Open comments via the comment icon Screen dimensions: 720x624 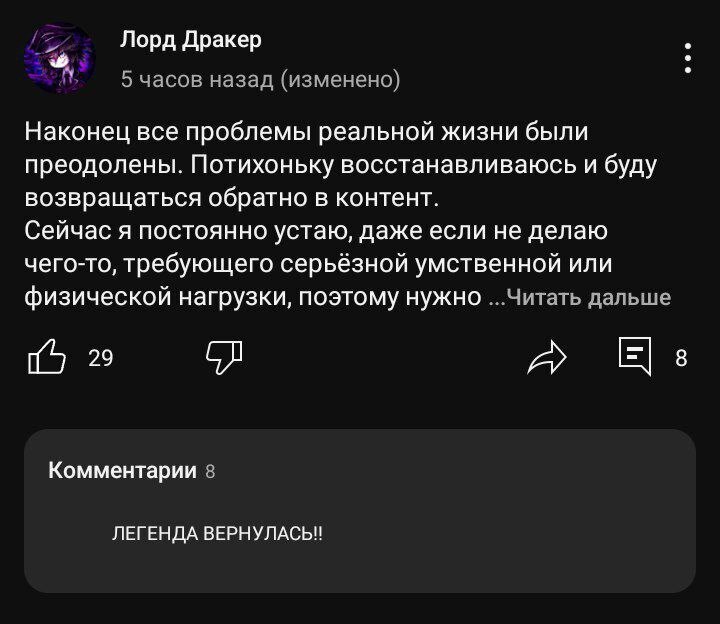(635, 356)
